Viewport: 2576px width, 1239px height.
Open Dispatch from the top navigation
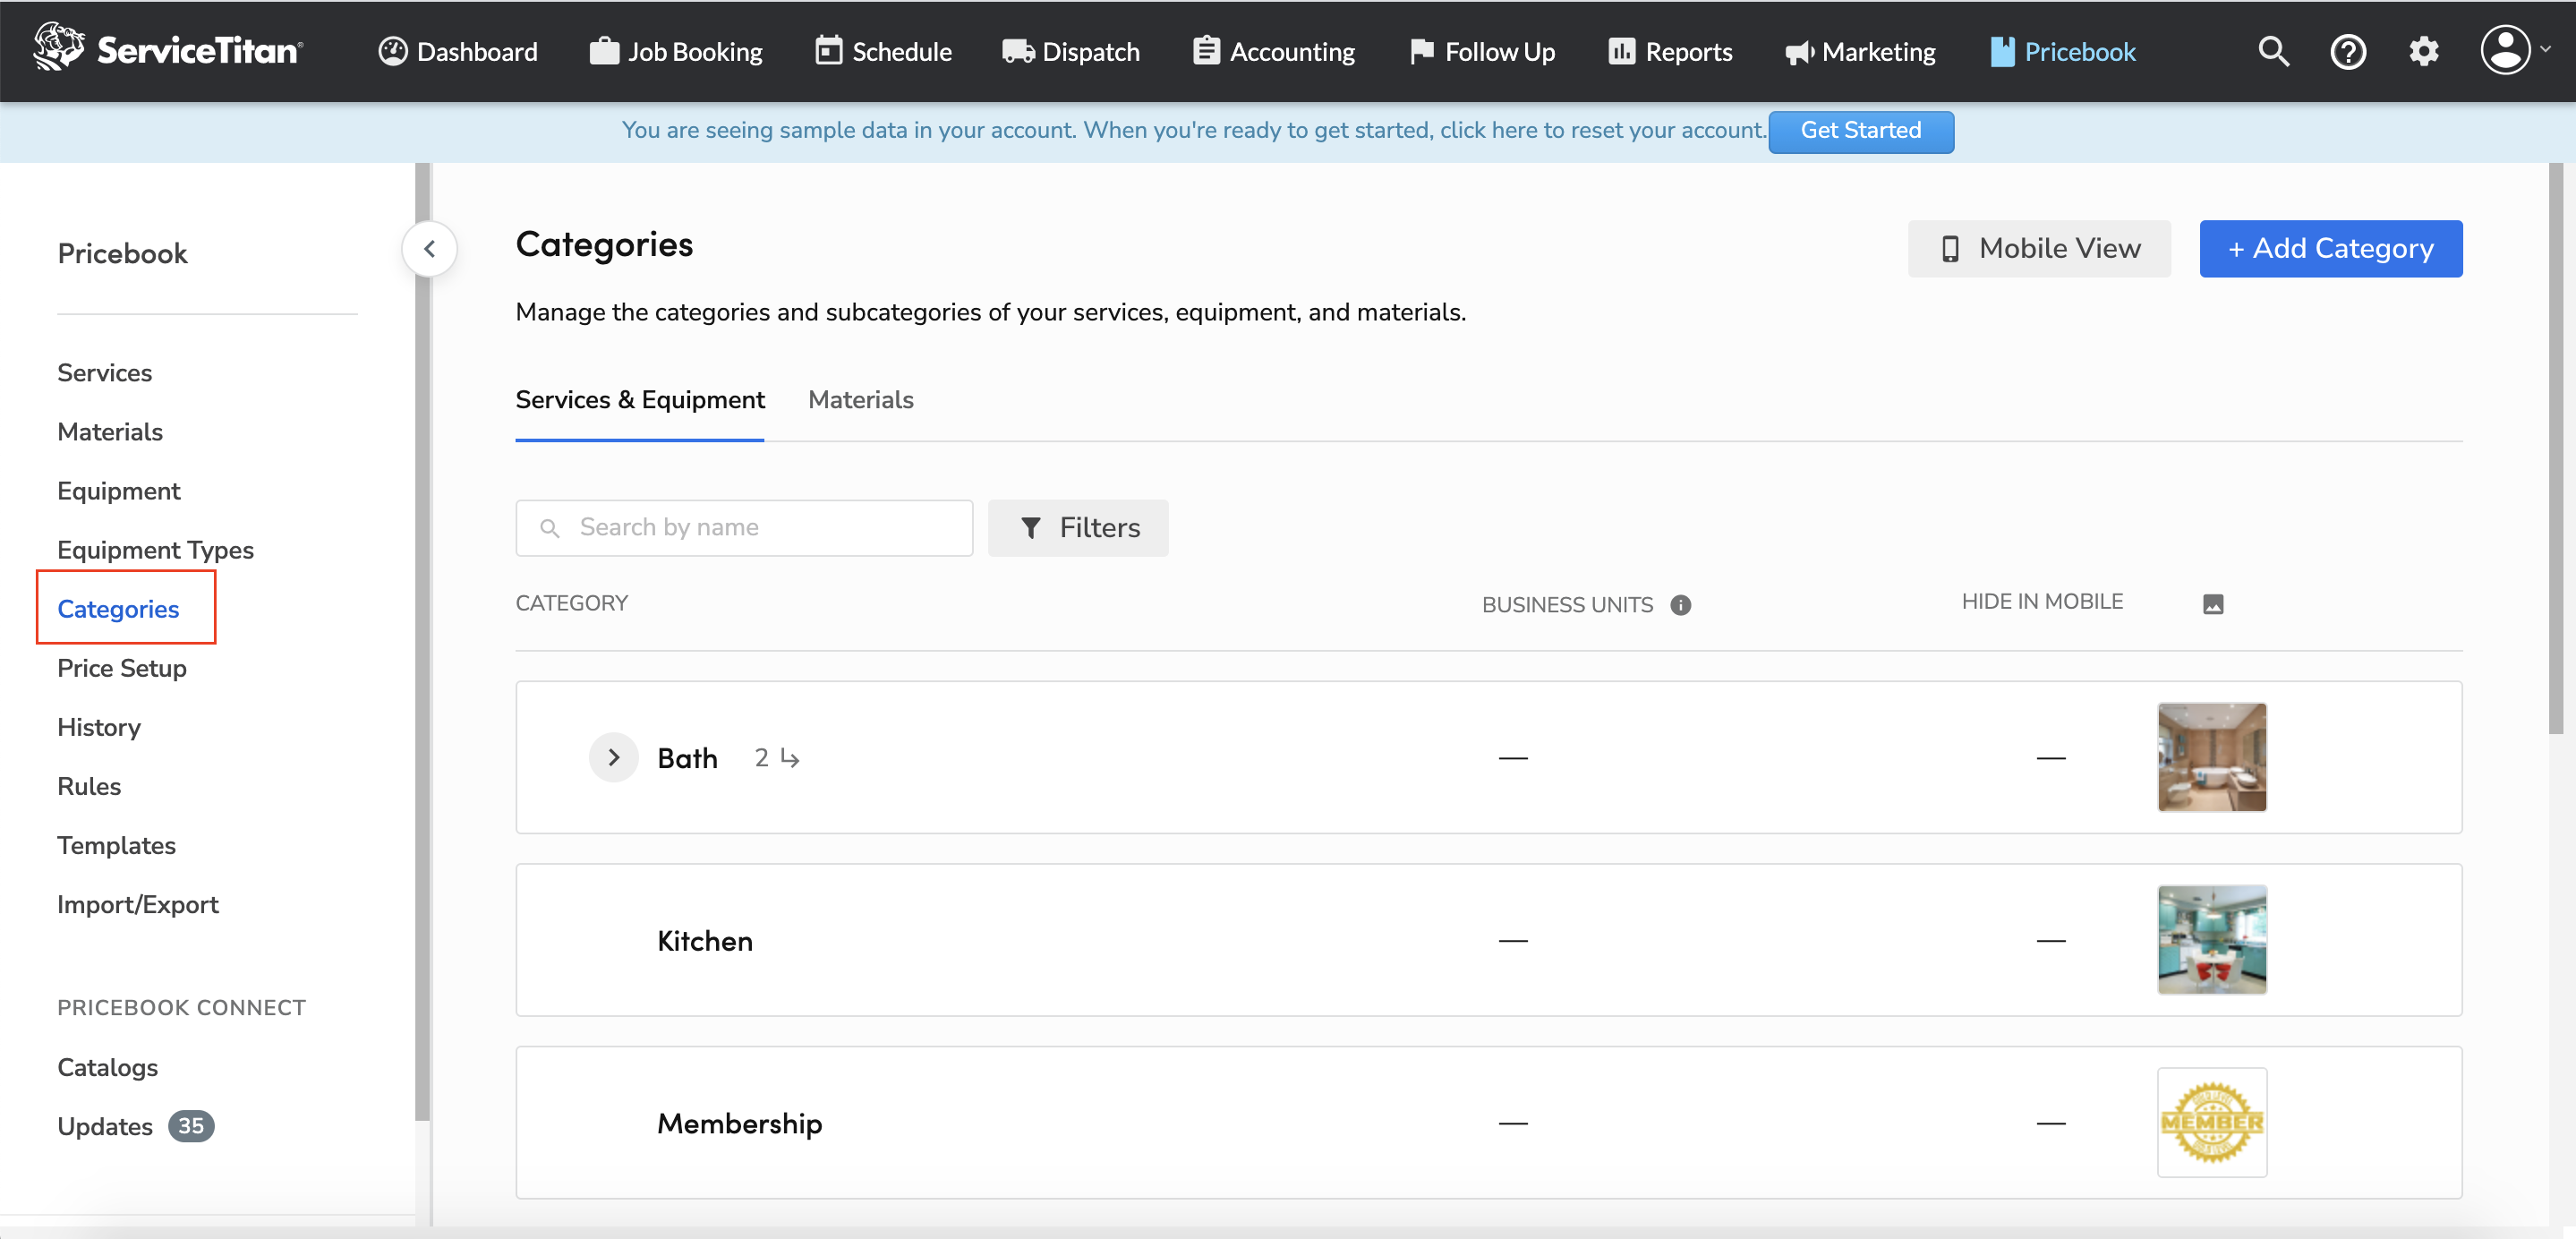[x=1071, y=51]
